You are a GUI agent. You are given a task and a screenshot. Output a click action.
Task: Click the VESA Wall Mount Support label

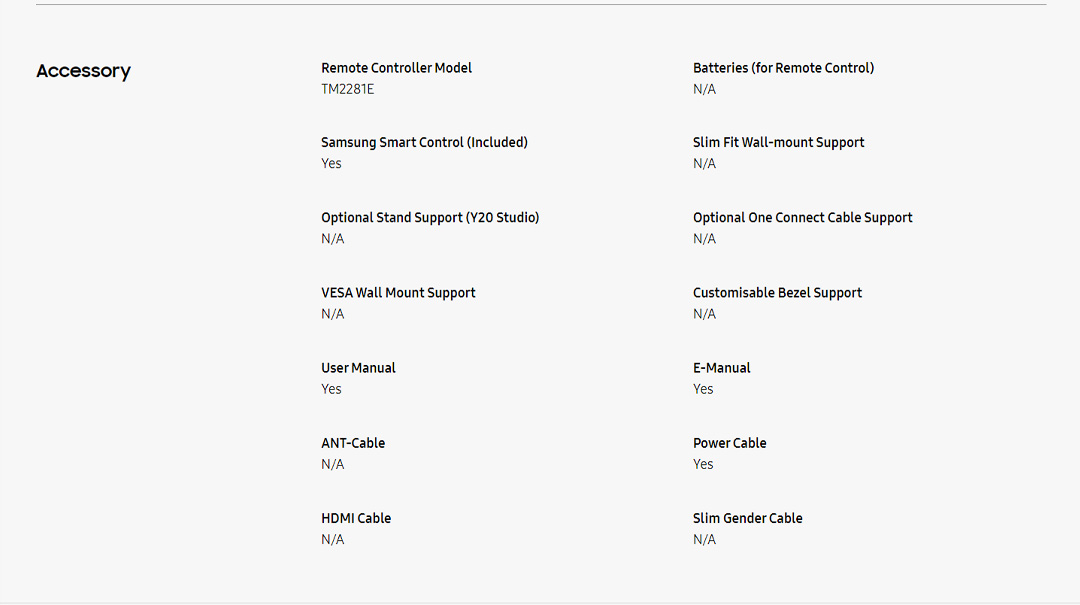pos(398,293)
